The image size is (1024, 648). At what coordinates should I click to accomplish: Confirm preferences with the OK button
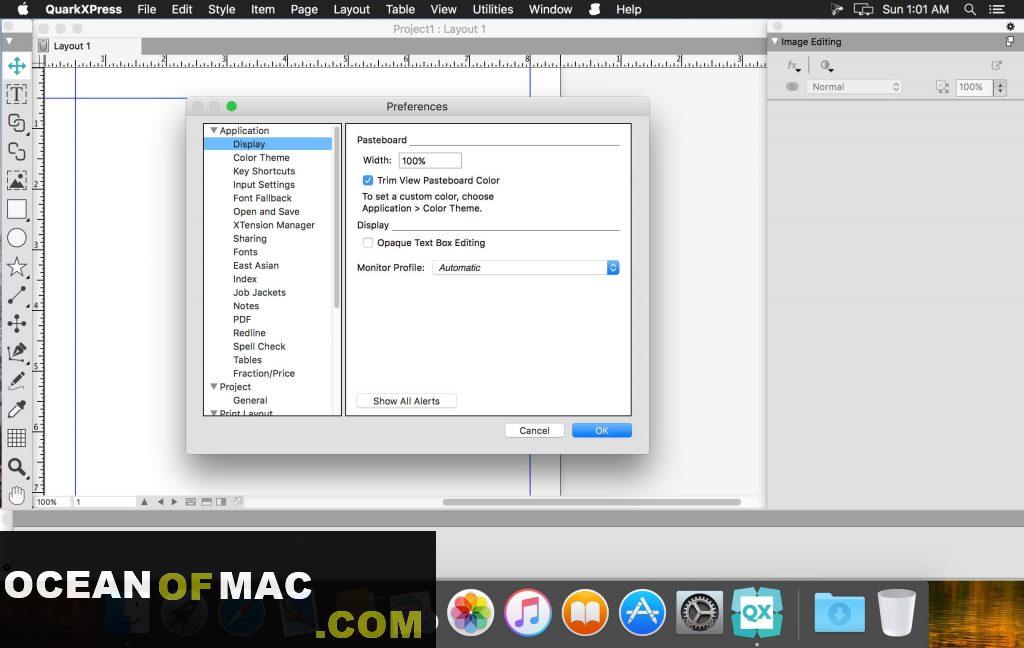(x=601, y=430)
